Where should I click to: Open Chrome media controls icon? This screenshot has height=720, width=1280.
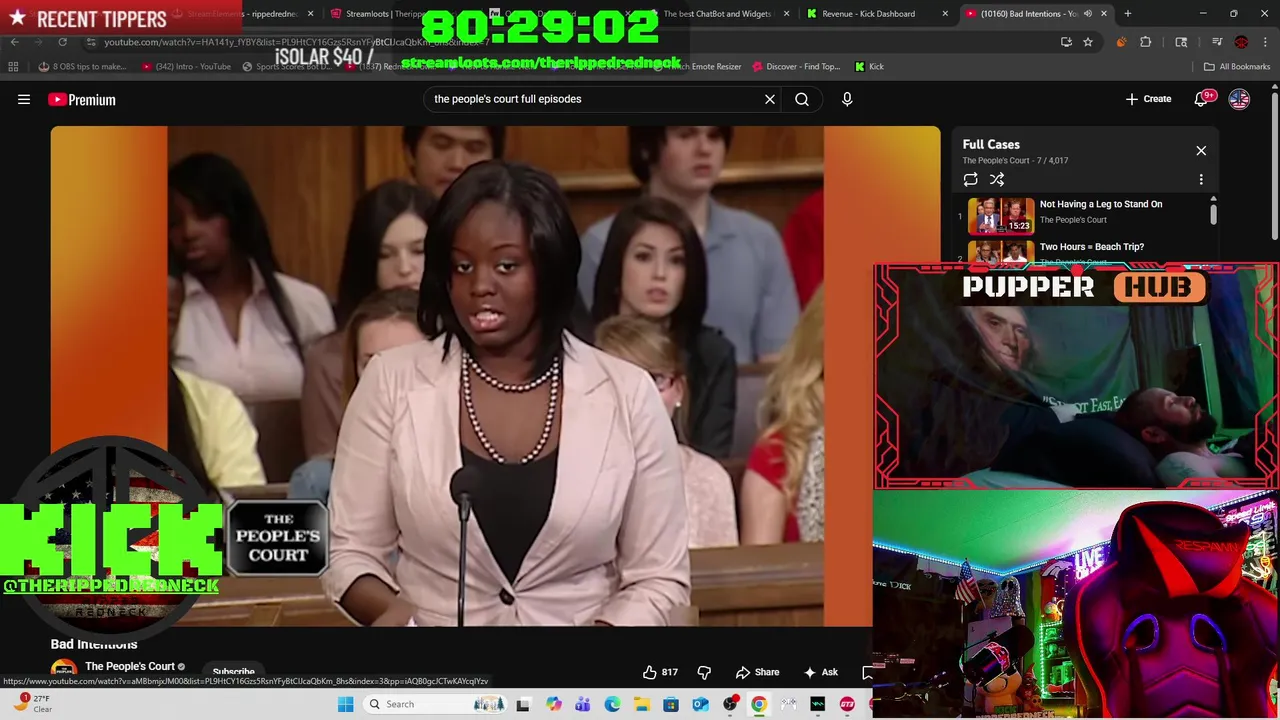tap(1217, 42)
